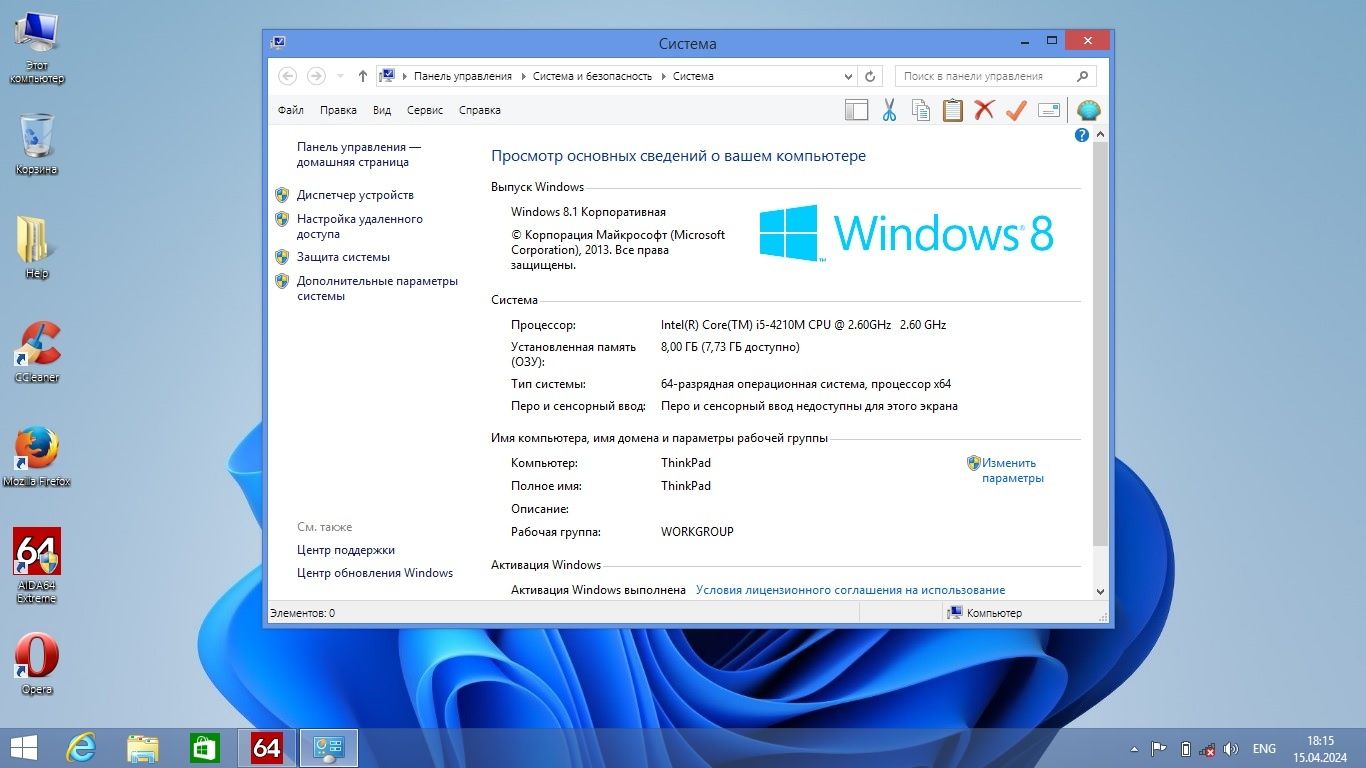This screenshot has width=1366, height=768.
Task: Open File Explorer from taskbar
Action: pyautogui.click(x=143, y=748)
